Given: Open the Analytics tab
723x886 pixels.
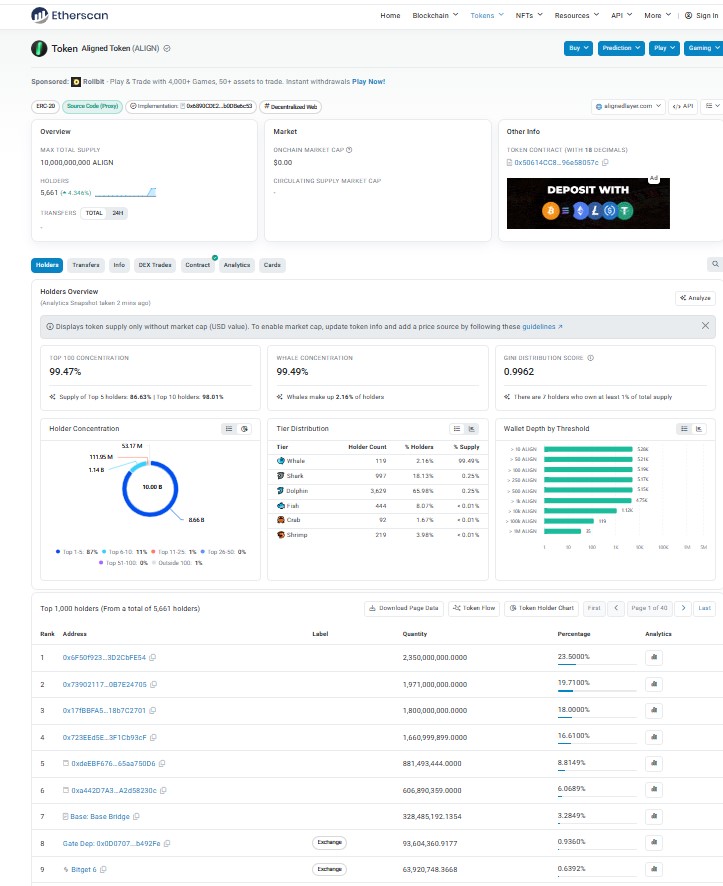Looking at the screenshot, I should (x=237, y=265).
